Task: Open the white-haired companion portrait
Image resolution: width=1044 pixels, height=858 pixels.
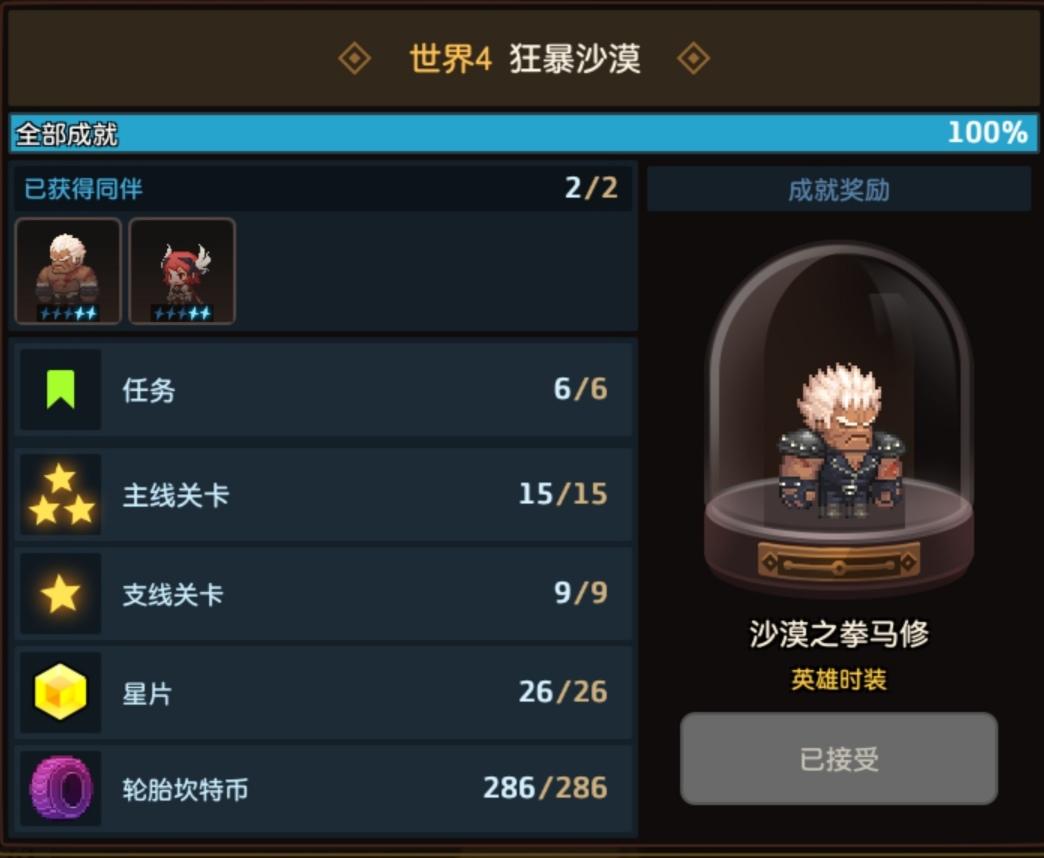Action: [x=68, y=272]
